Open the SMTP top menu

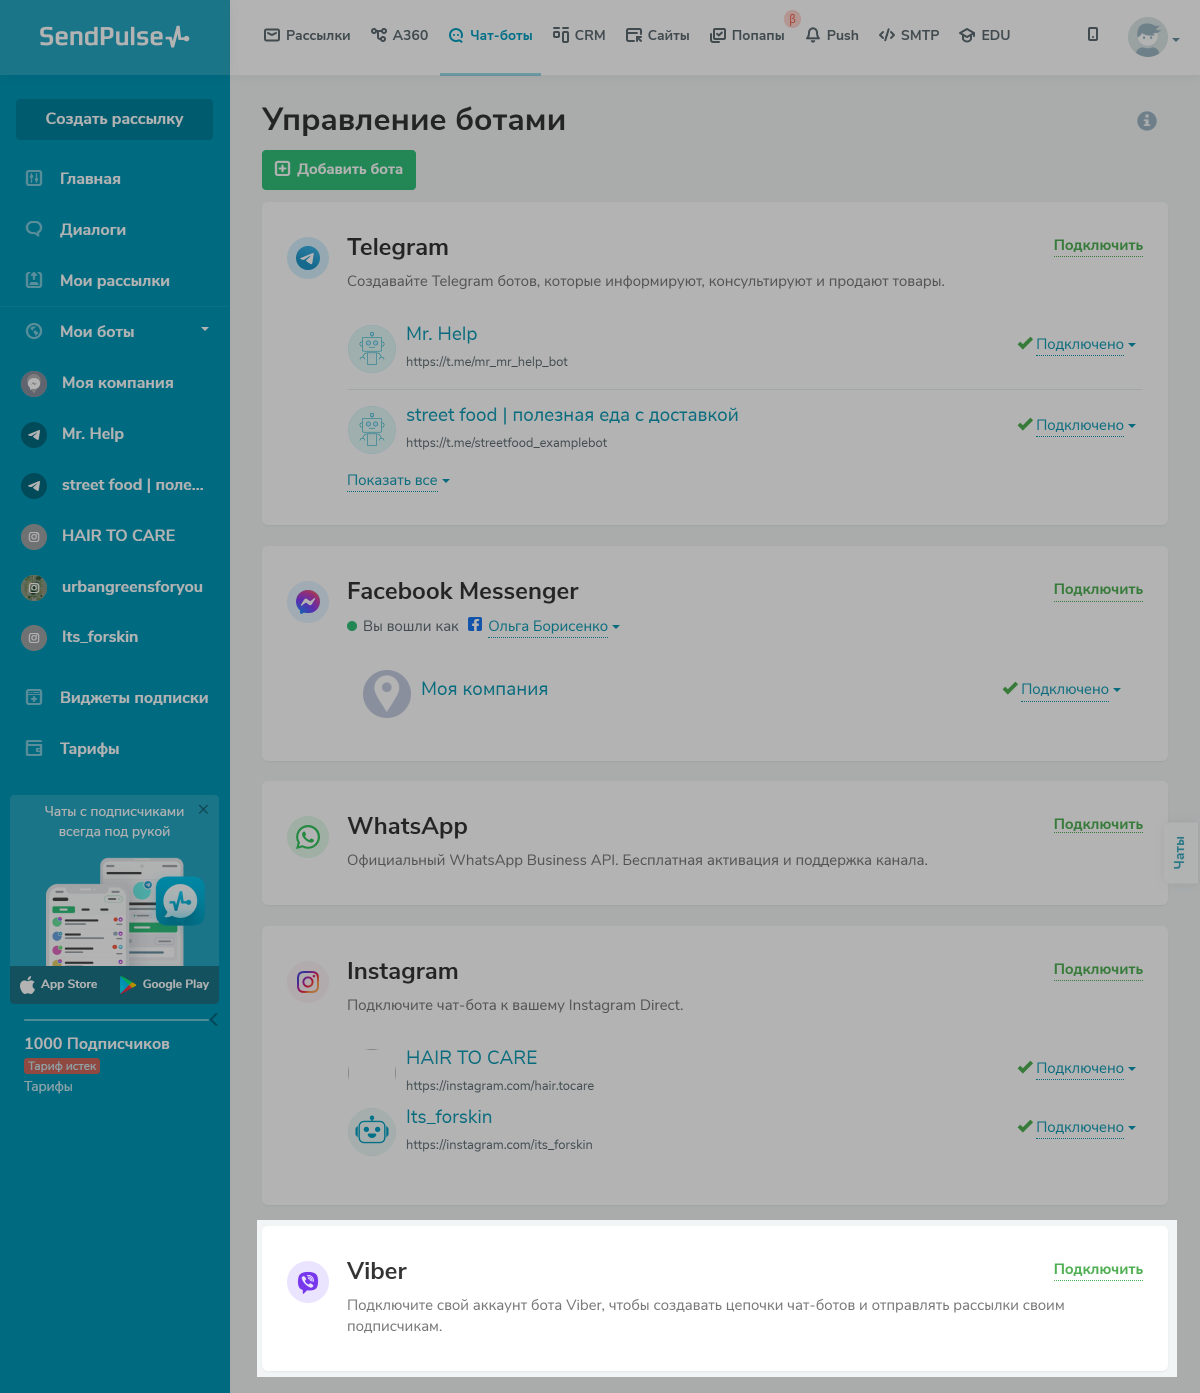coord(909,35)
